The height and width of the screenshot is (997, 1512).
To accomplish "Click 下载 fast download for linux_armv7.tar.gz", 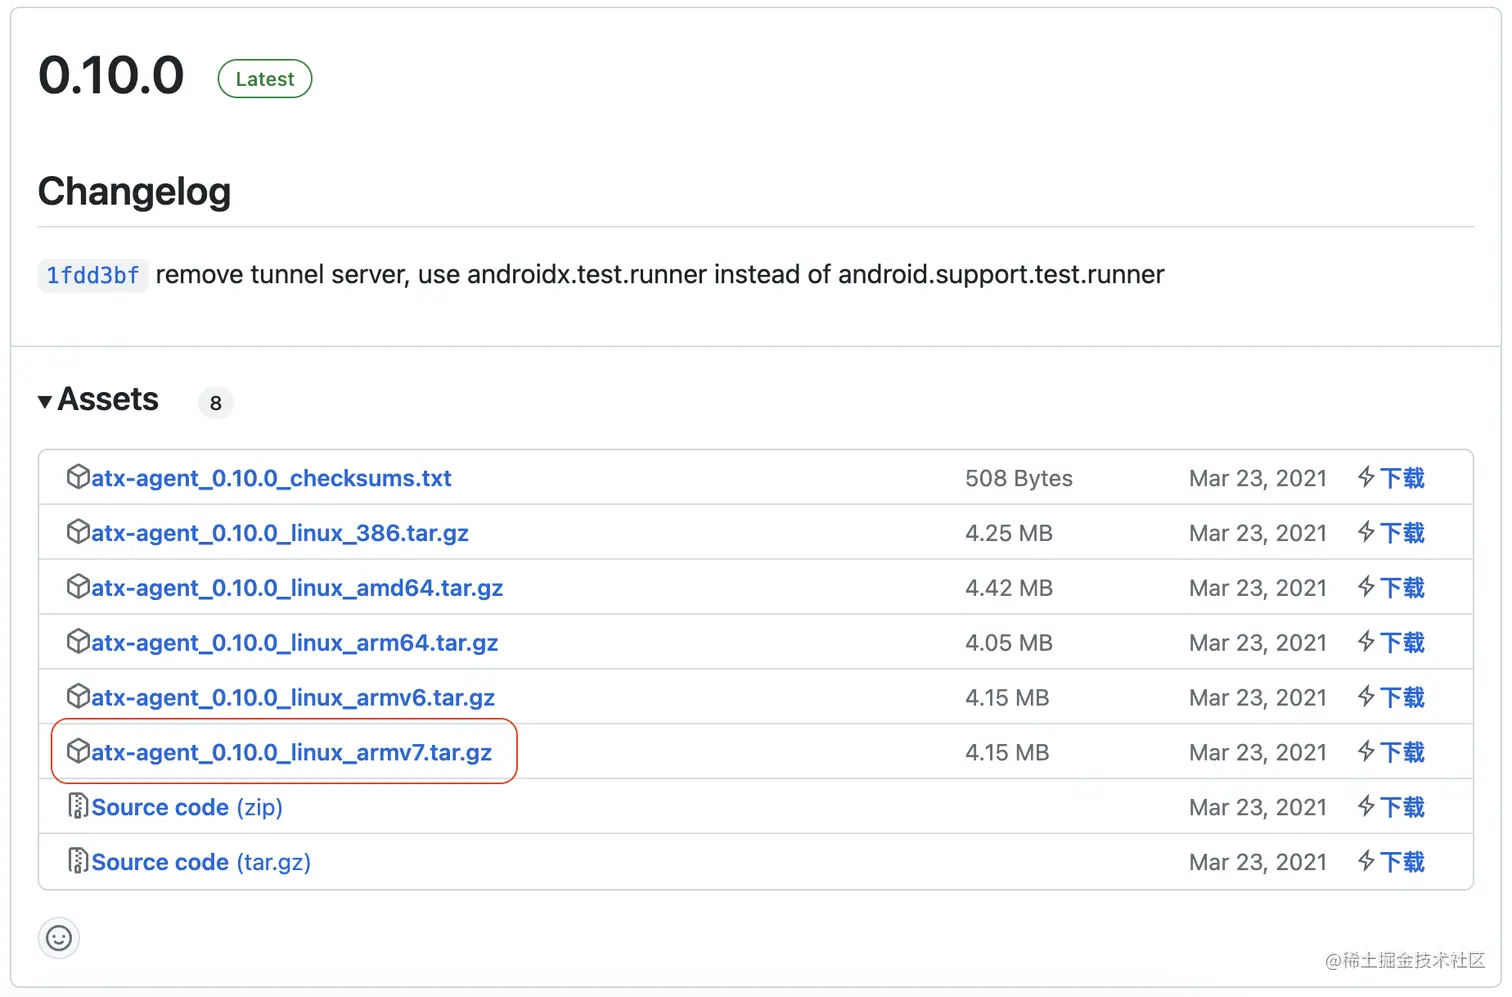I will click(1391, 752).
